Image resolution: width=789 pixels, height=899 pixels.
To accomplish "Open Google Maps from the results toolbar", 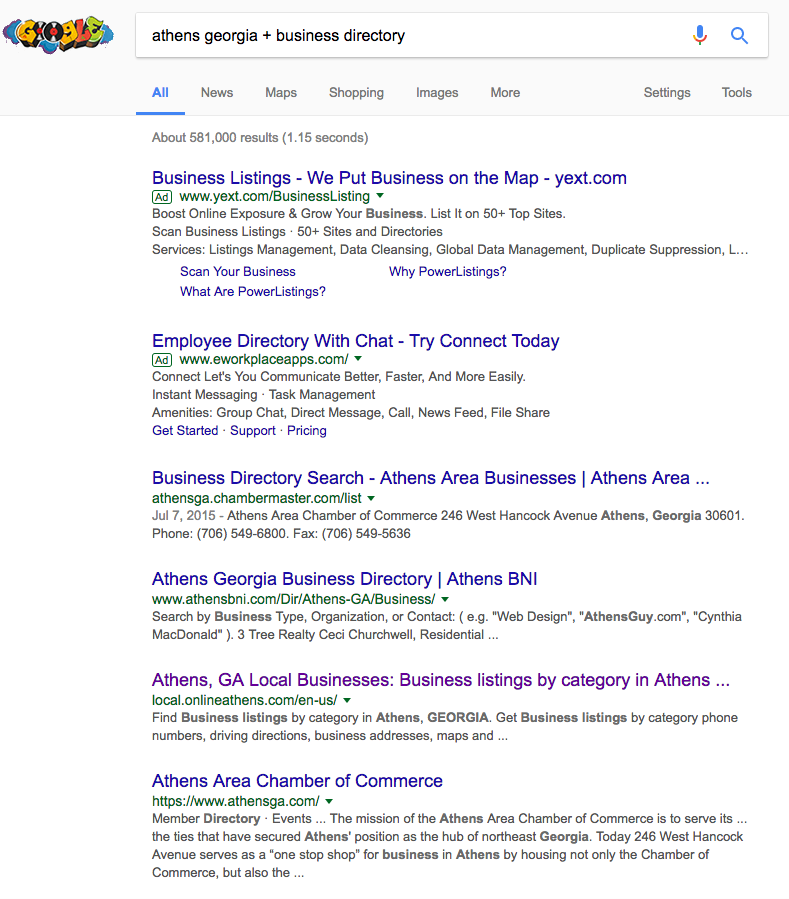I will coord(280,92).
